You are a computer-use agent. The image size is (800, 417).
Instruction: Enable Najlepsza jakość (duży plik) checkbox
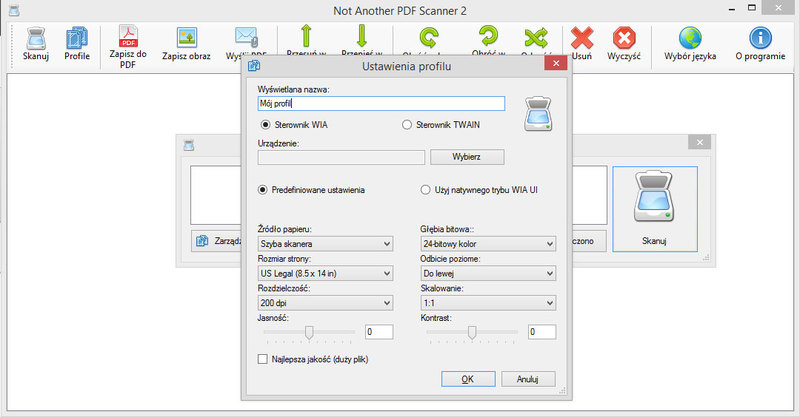(263, 359)
